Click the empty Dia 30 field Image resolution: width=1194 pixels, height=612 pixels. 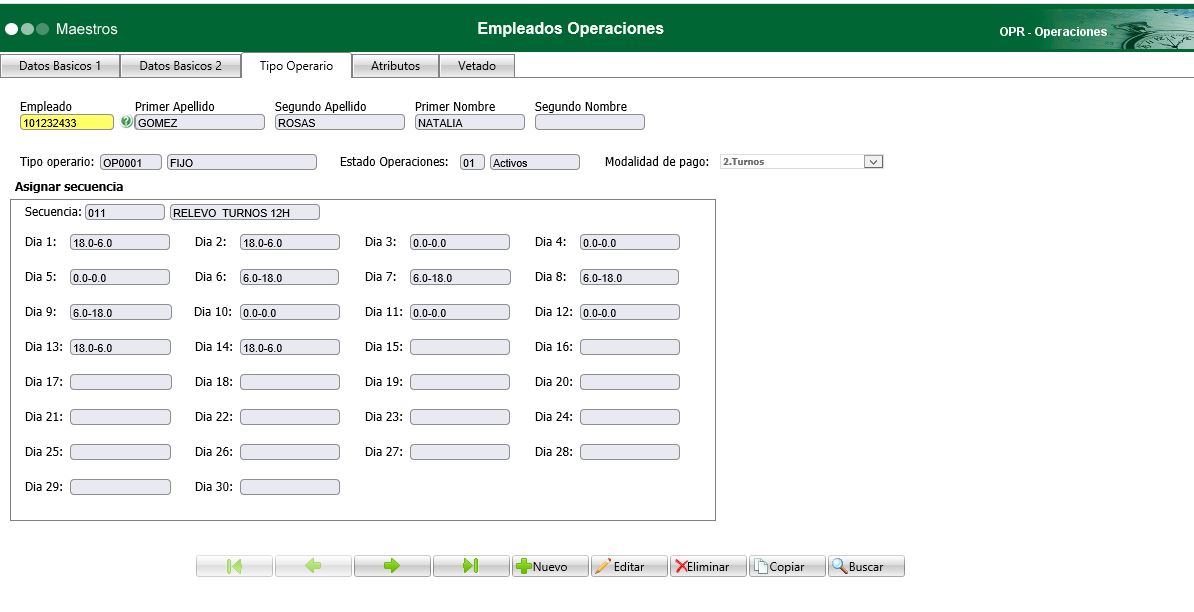(290, 487)
